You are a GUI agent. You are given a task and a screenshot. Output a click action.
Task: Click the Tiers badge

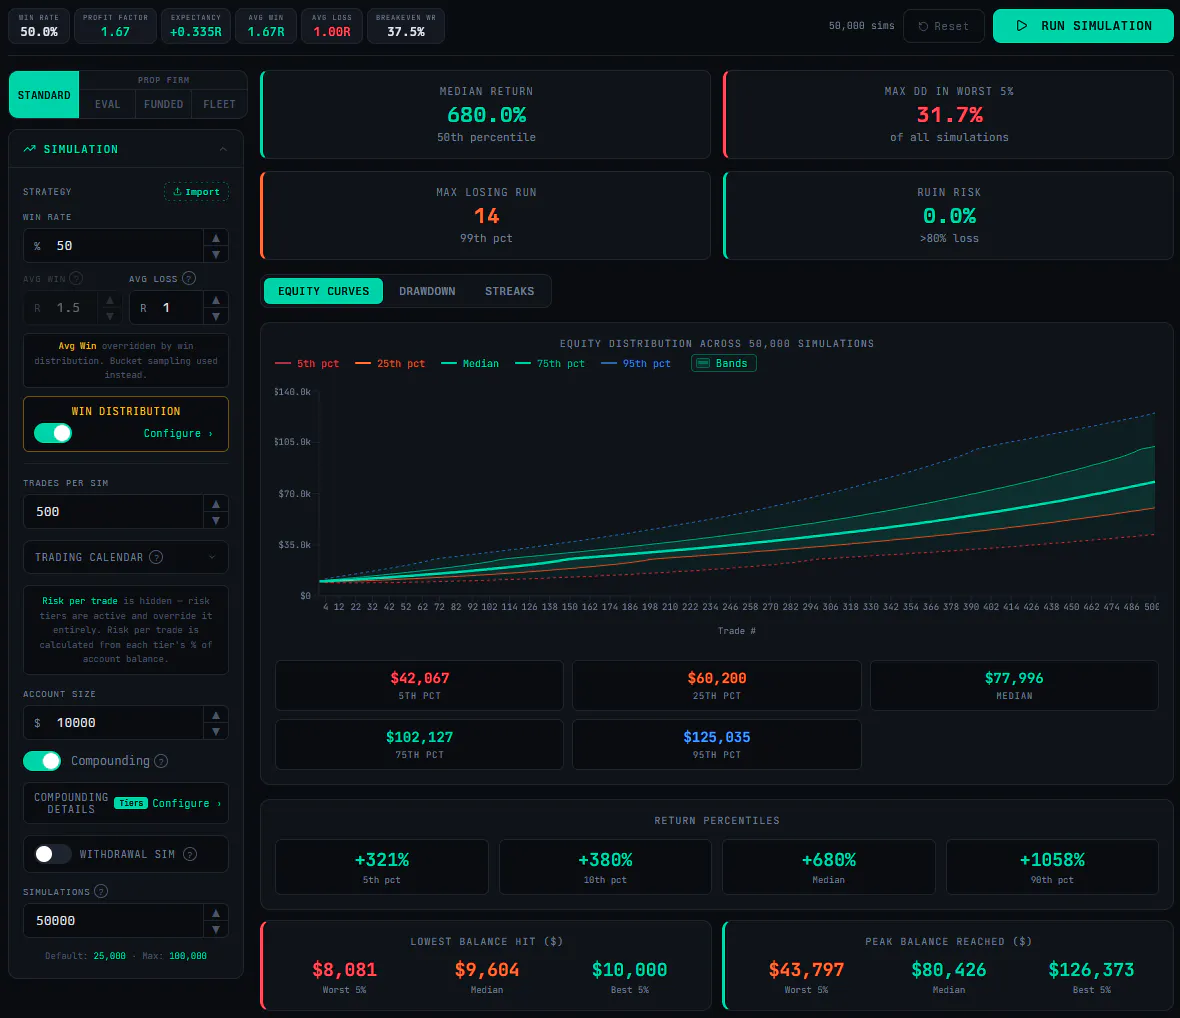coord(131,803)
